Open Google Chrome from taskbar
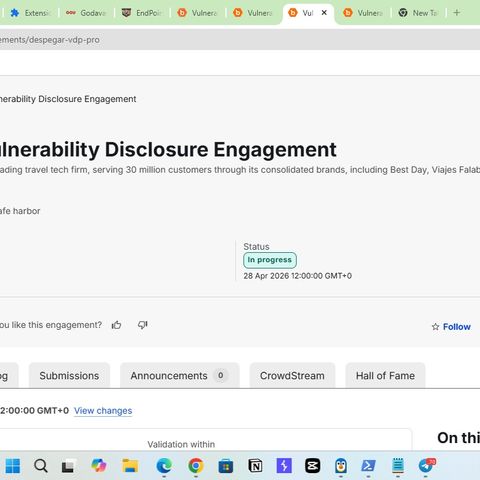The height and width of the screenshot is (480, 480). tap(196, 466)
